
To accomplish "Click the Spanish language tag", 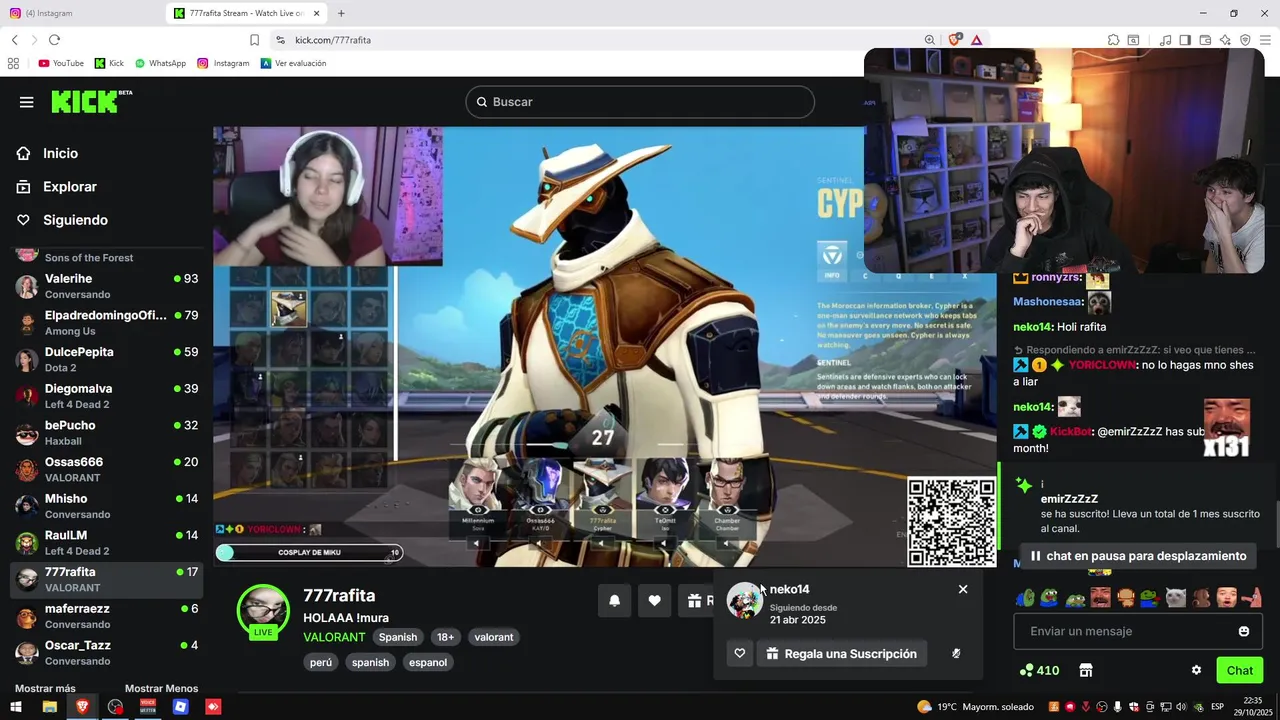I will 397,637.
